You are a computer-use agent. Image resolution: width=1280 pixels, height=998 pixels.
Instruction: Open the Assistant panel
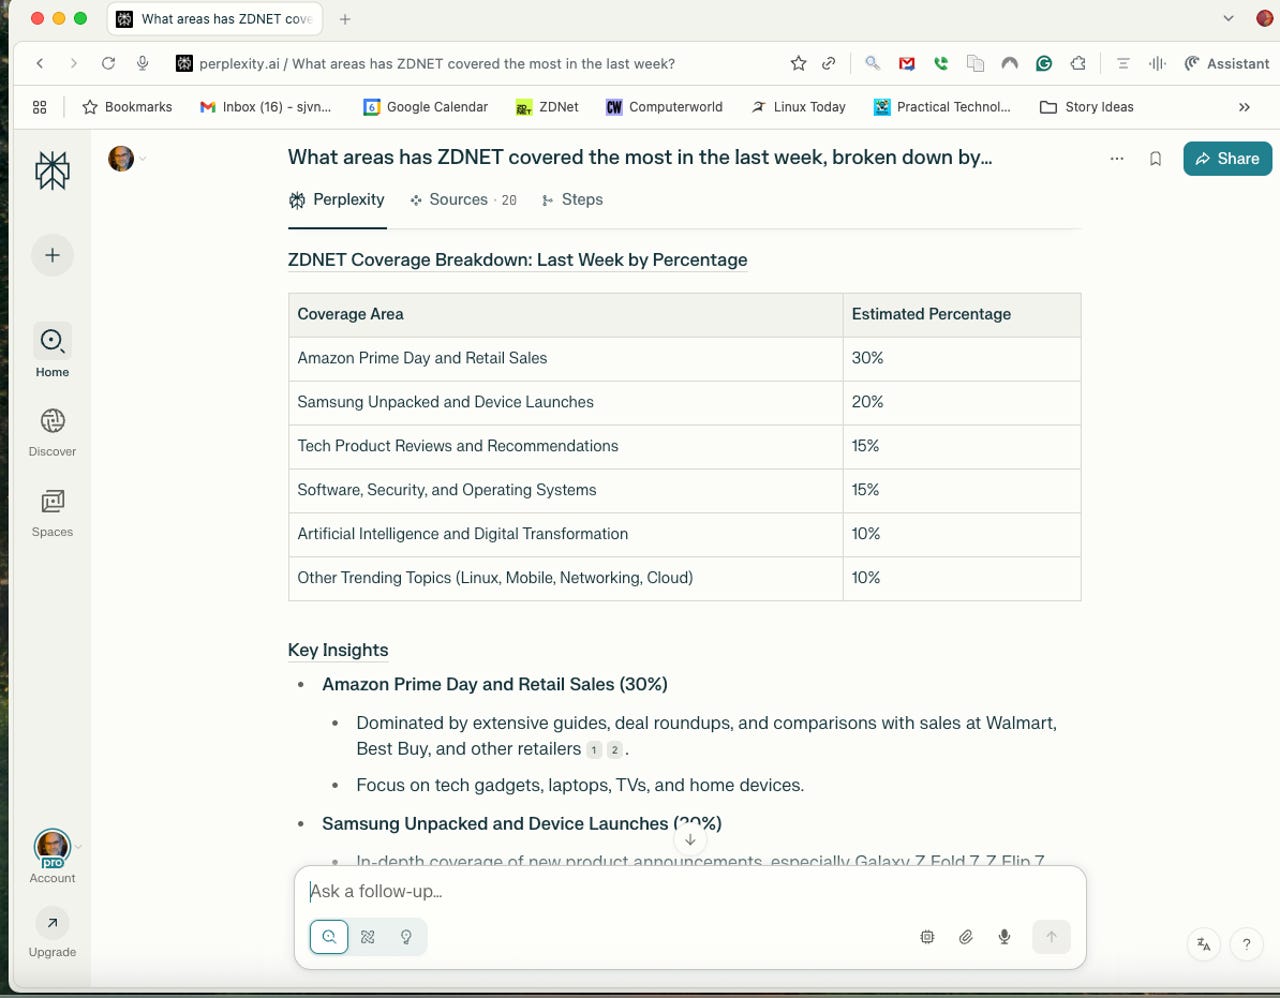pos(1227,64)
